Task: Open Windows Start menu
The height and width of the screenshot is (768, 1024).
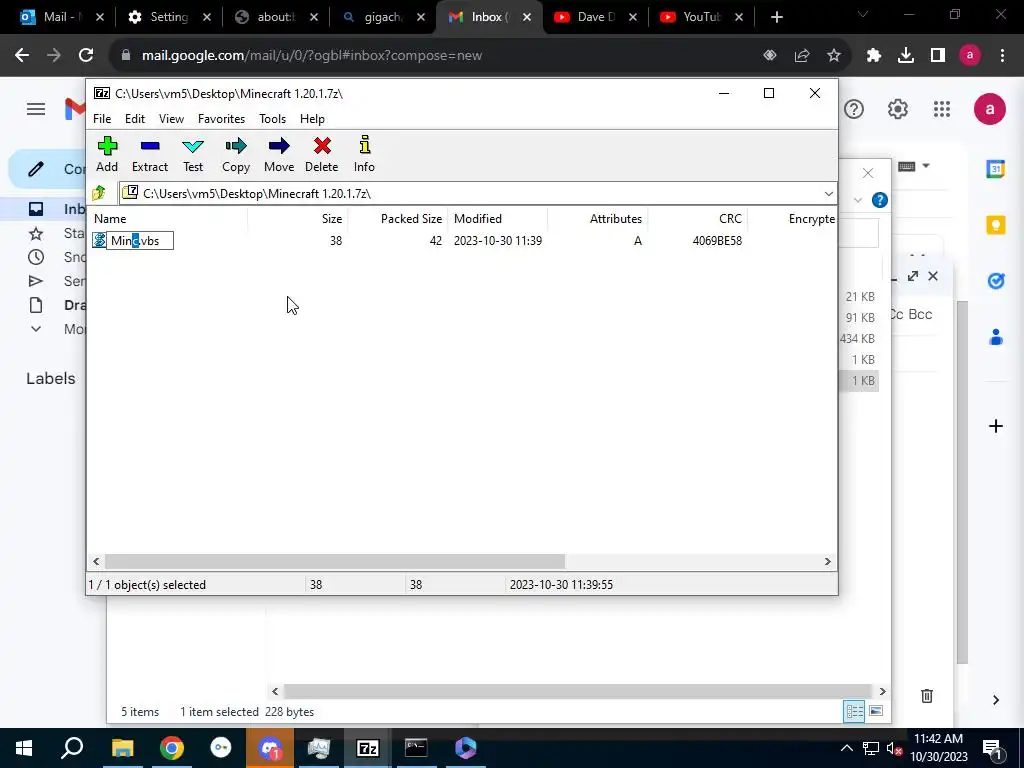Action: coord(24,748)
